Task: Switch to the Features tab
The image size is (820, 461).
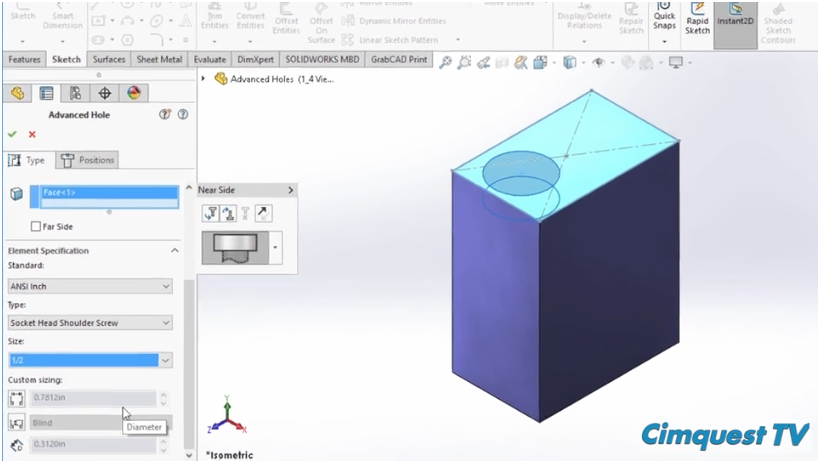Action: (24, 60)
